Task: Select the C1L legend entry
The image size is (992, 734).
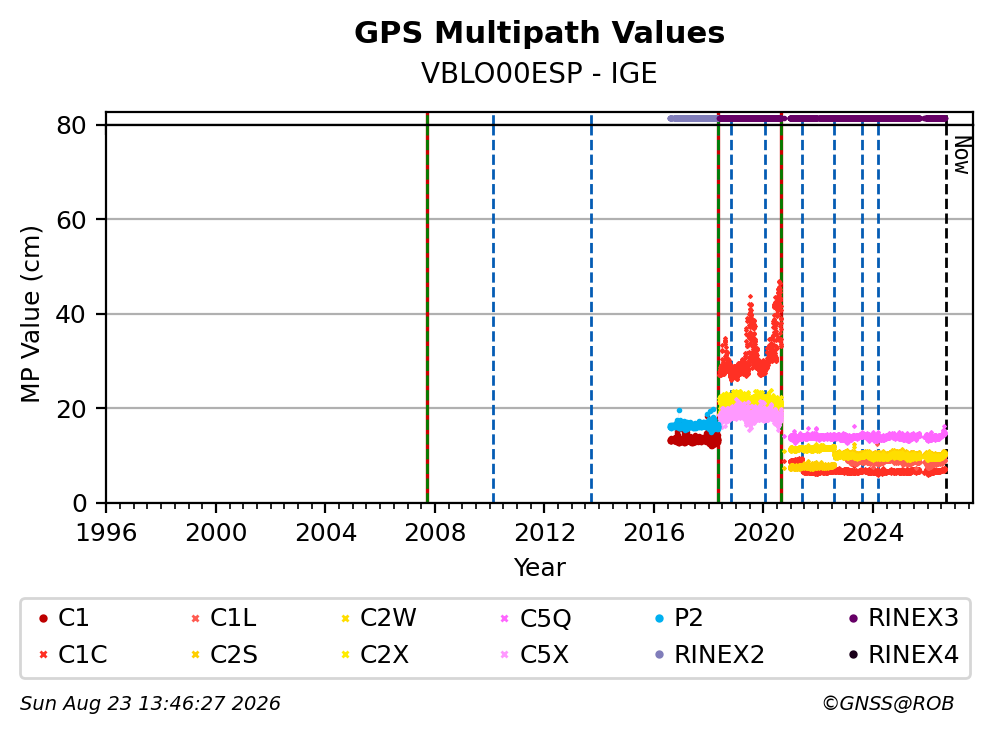Action: click(223, 618)
